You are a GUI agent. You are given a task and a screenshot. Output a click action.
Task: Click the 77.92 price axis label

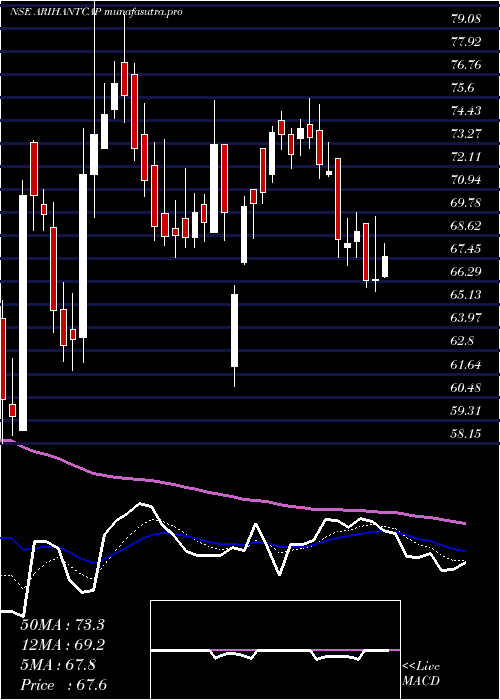(466, 42)
